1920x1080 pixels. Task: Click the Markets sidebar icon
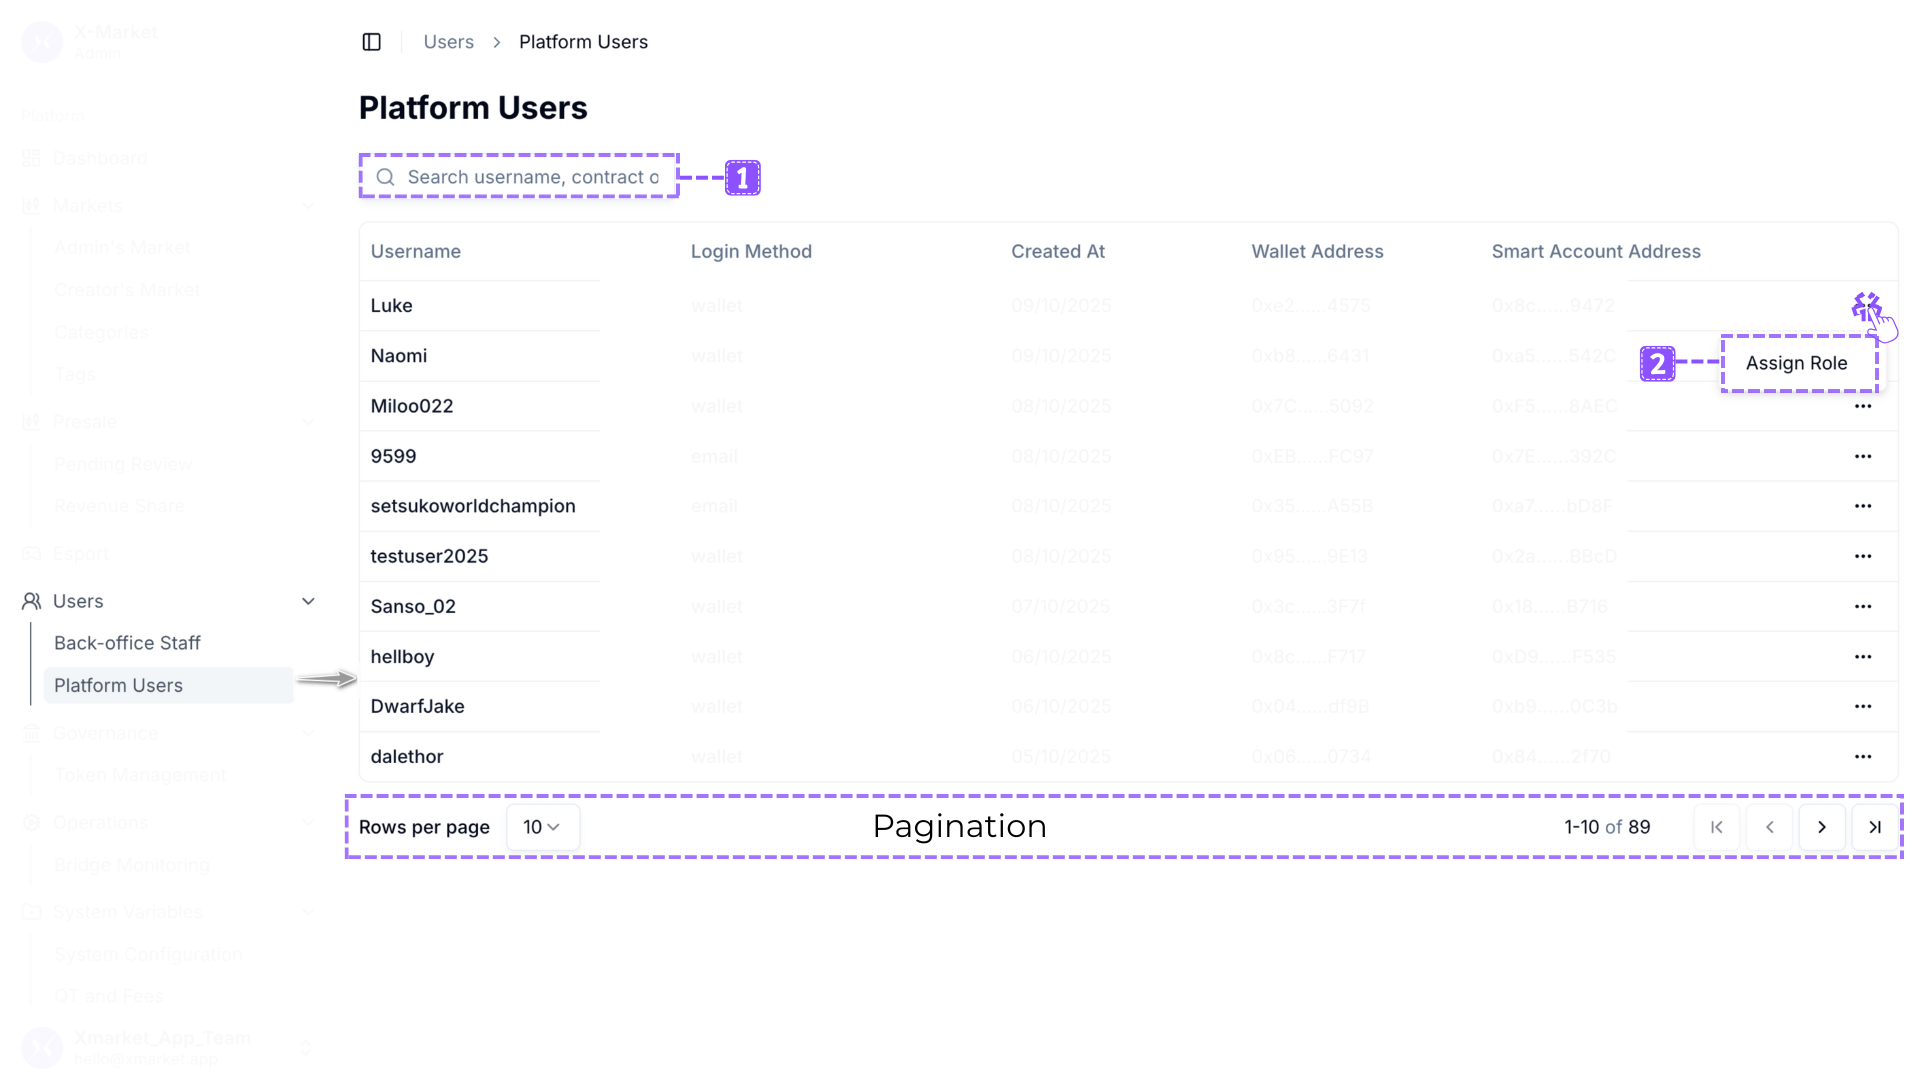coord(31,205)
